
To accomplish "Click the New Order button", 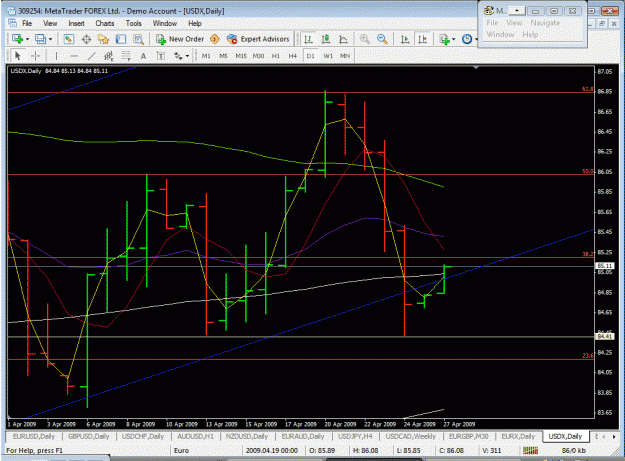I will (180, 39).
